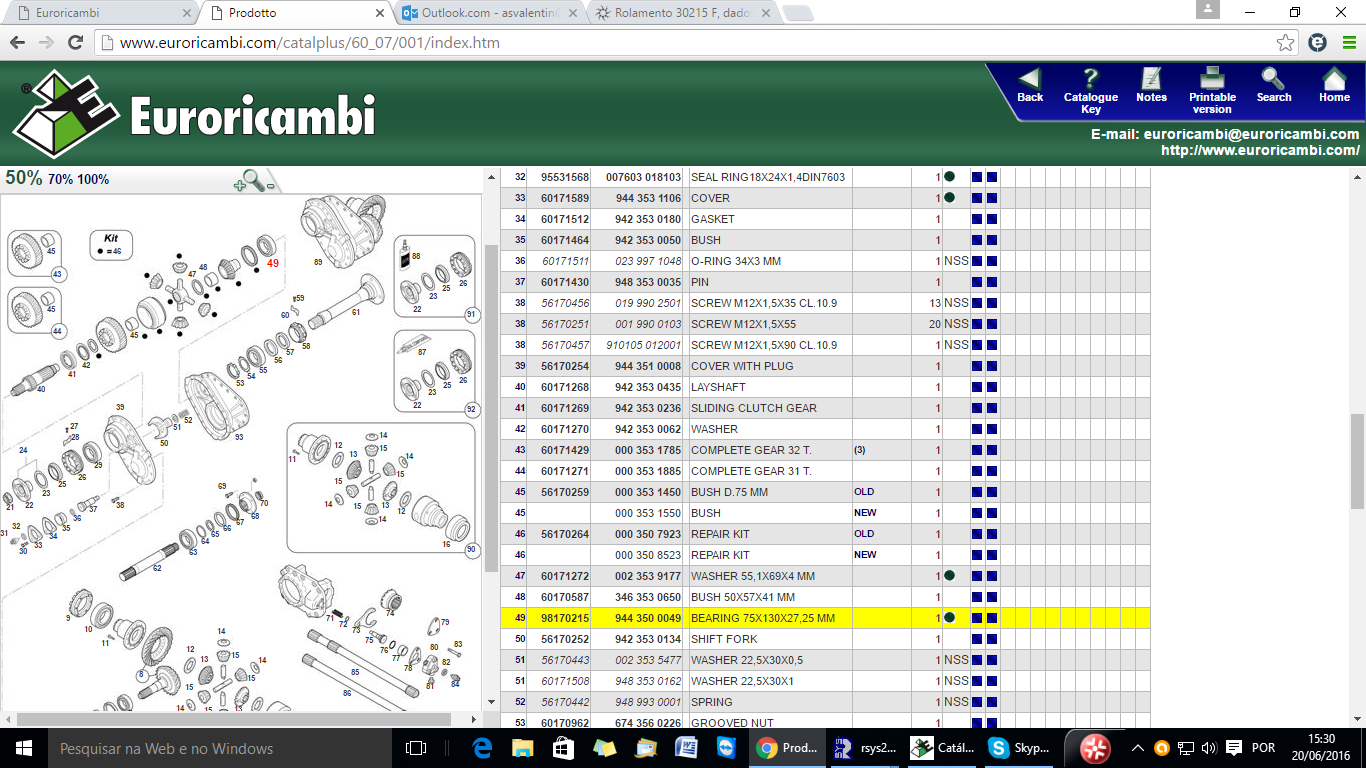Viewport: 1366px width, 768px height.
Task: Reload the page in Chrome
Action: [x=75, y=43]
